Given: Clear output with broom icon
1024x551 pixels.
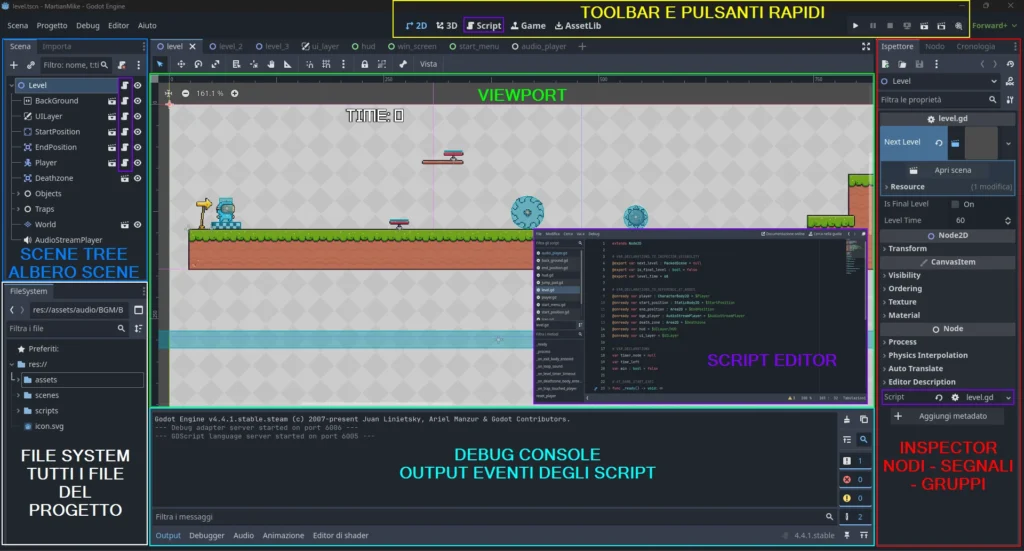Looking at the screenshot, I should coord(847,420).
